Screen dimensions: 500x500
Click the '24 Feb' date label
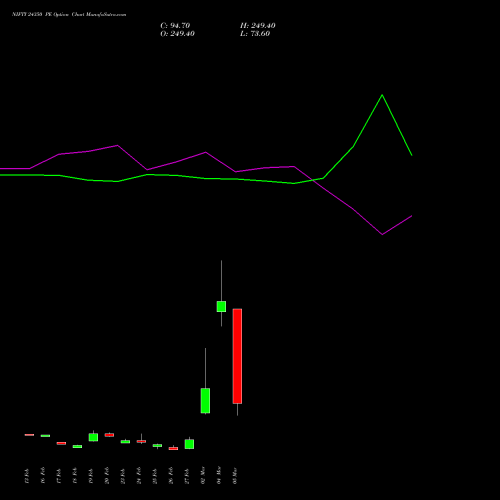tap(139, 476)
